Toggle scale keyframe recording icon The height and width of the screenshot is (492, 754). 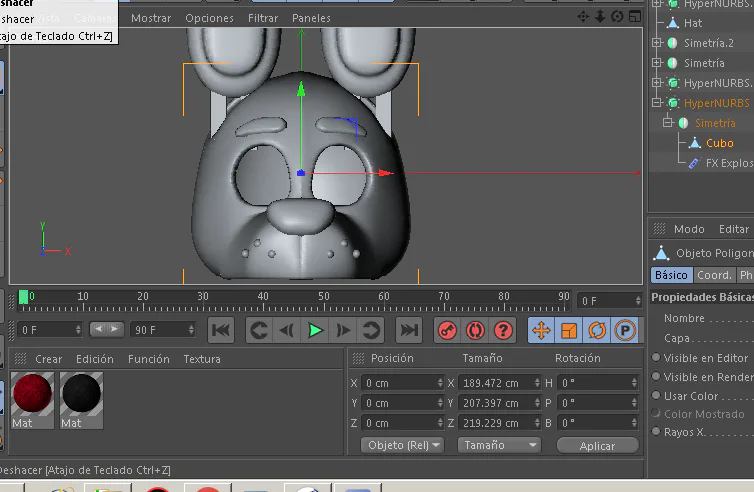pyautogui.click(x=569, y=330)
